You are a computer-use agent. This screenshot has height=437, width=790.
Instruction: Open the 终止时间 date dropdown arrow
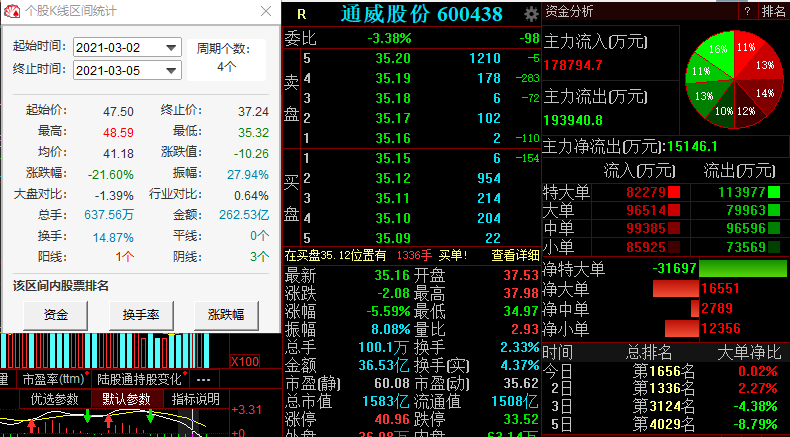pos(171,71)
